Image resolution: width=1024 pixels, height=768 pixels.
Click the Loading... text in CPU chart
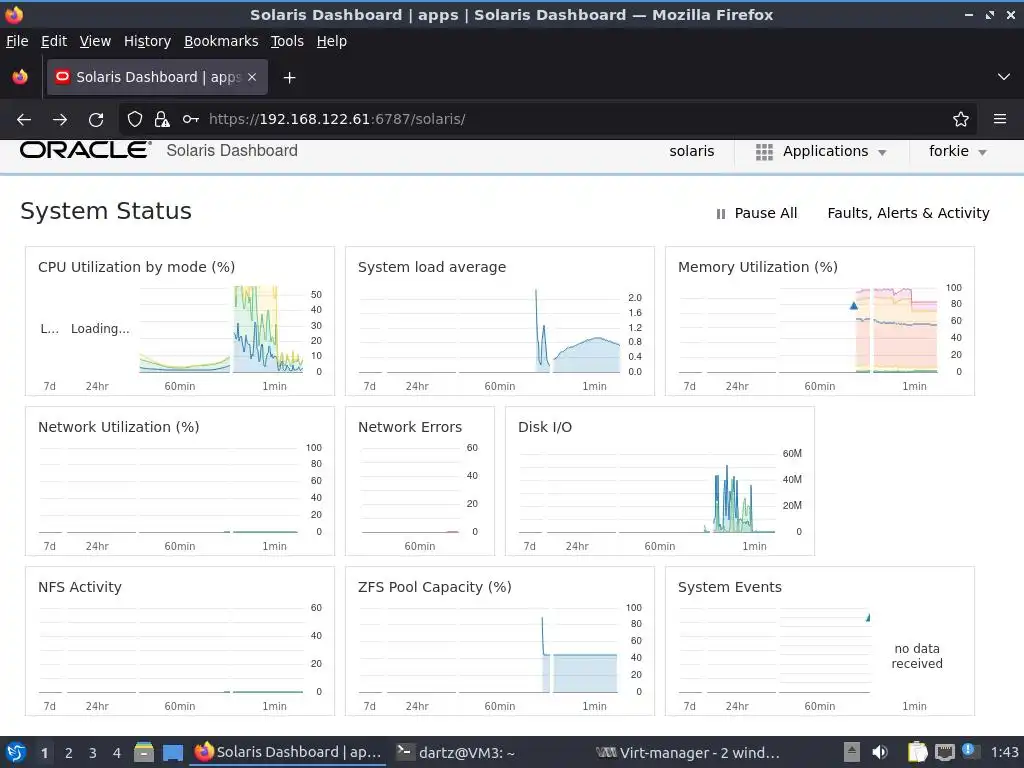pos(100,328)
